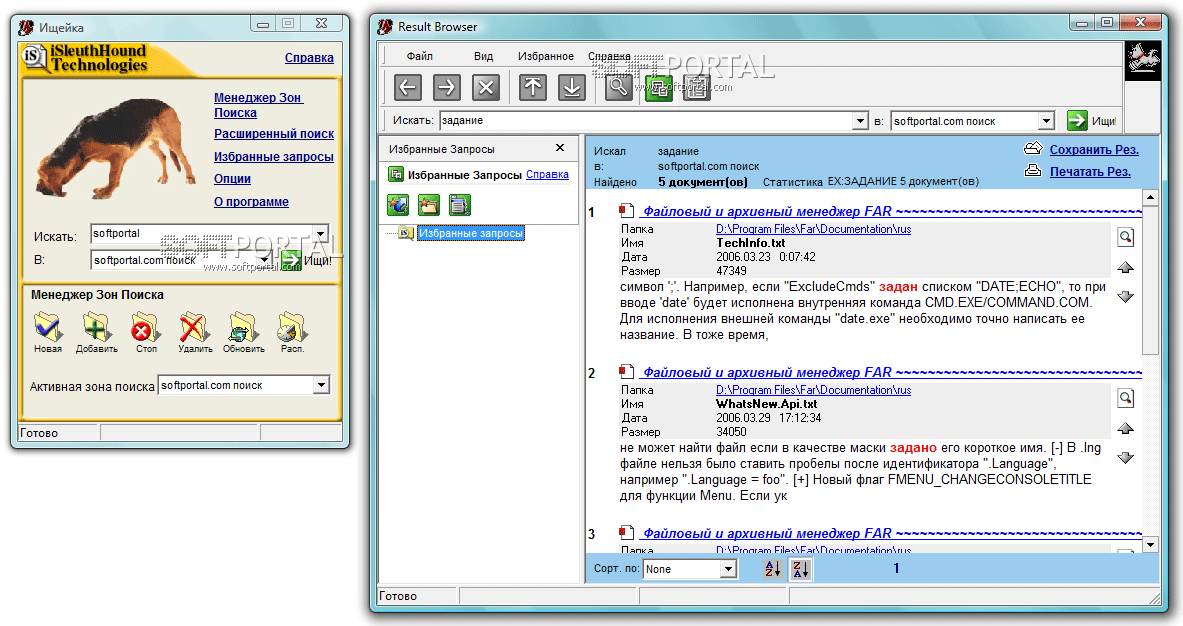The width and height of the screenshot is (1183, 626).
Task: Click the Новая zone icon
Action: (x=48, y=327)
